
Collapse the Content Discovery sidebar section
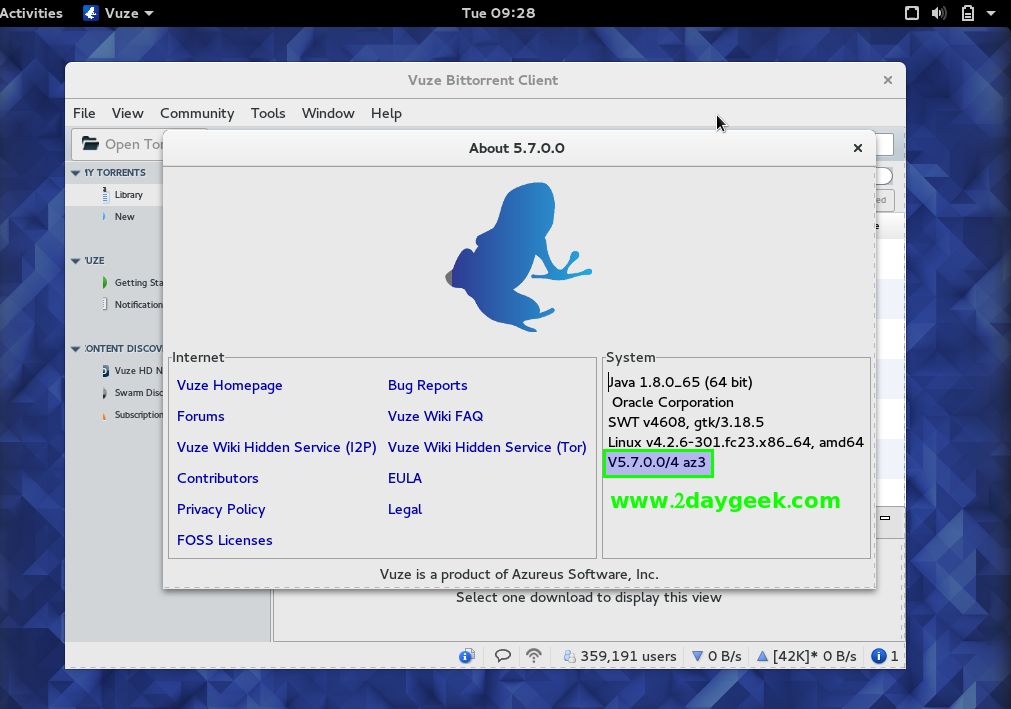click(75, 349)
